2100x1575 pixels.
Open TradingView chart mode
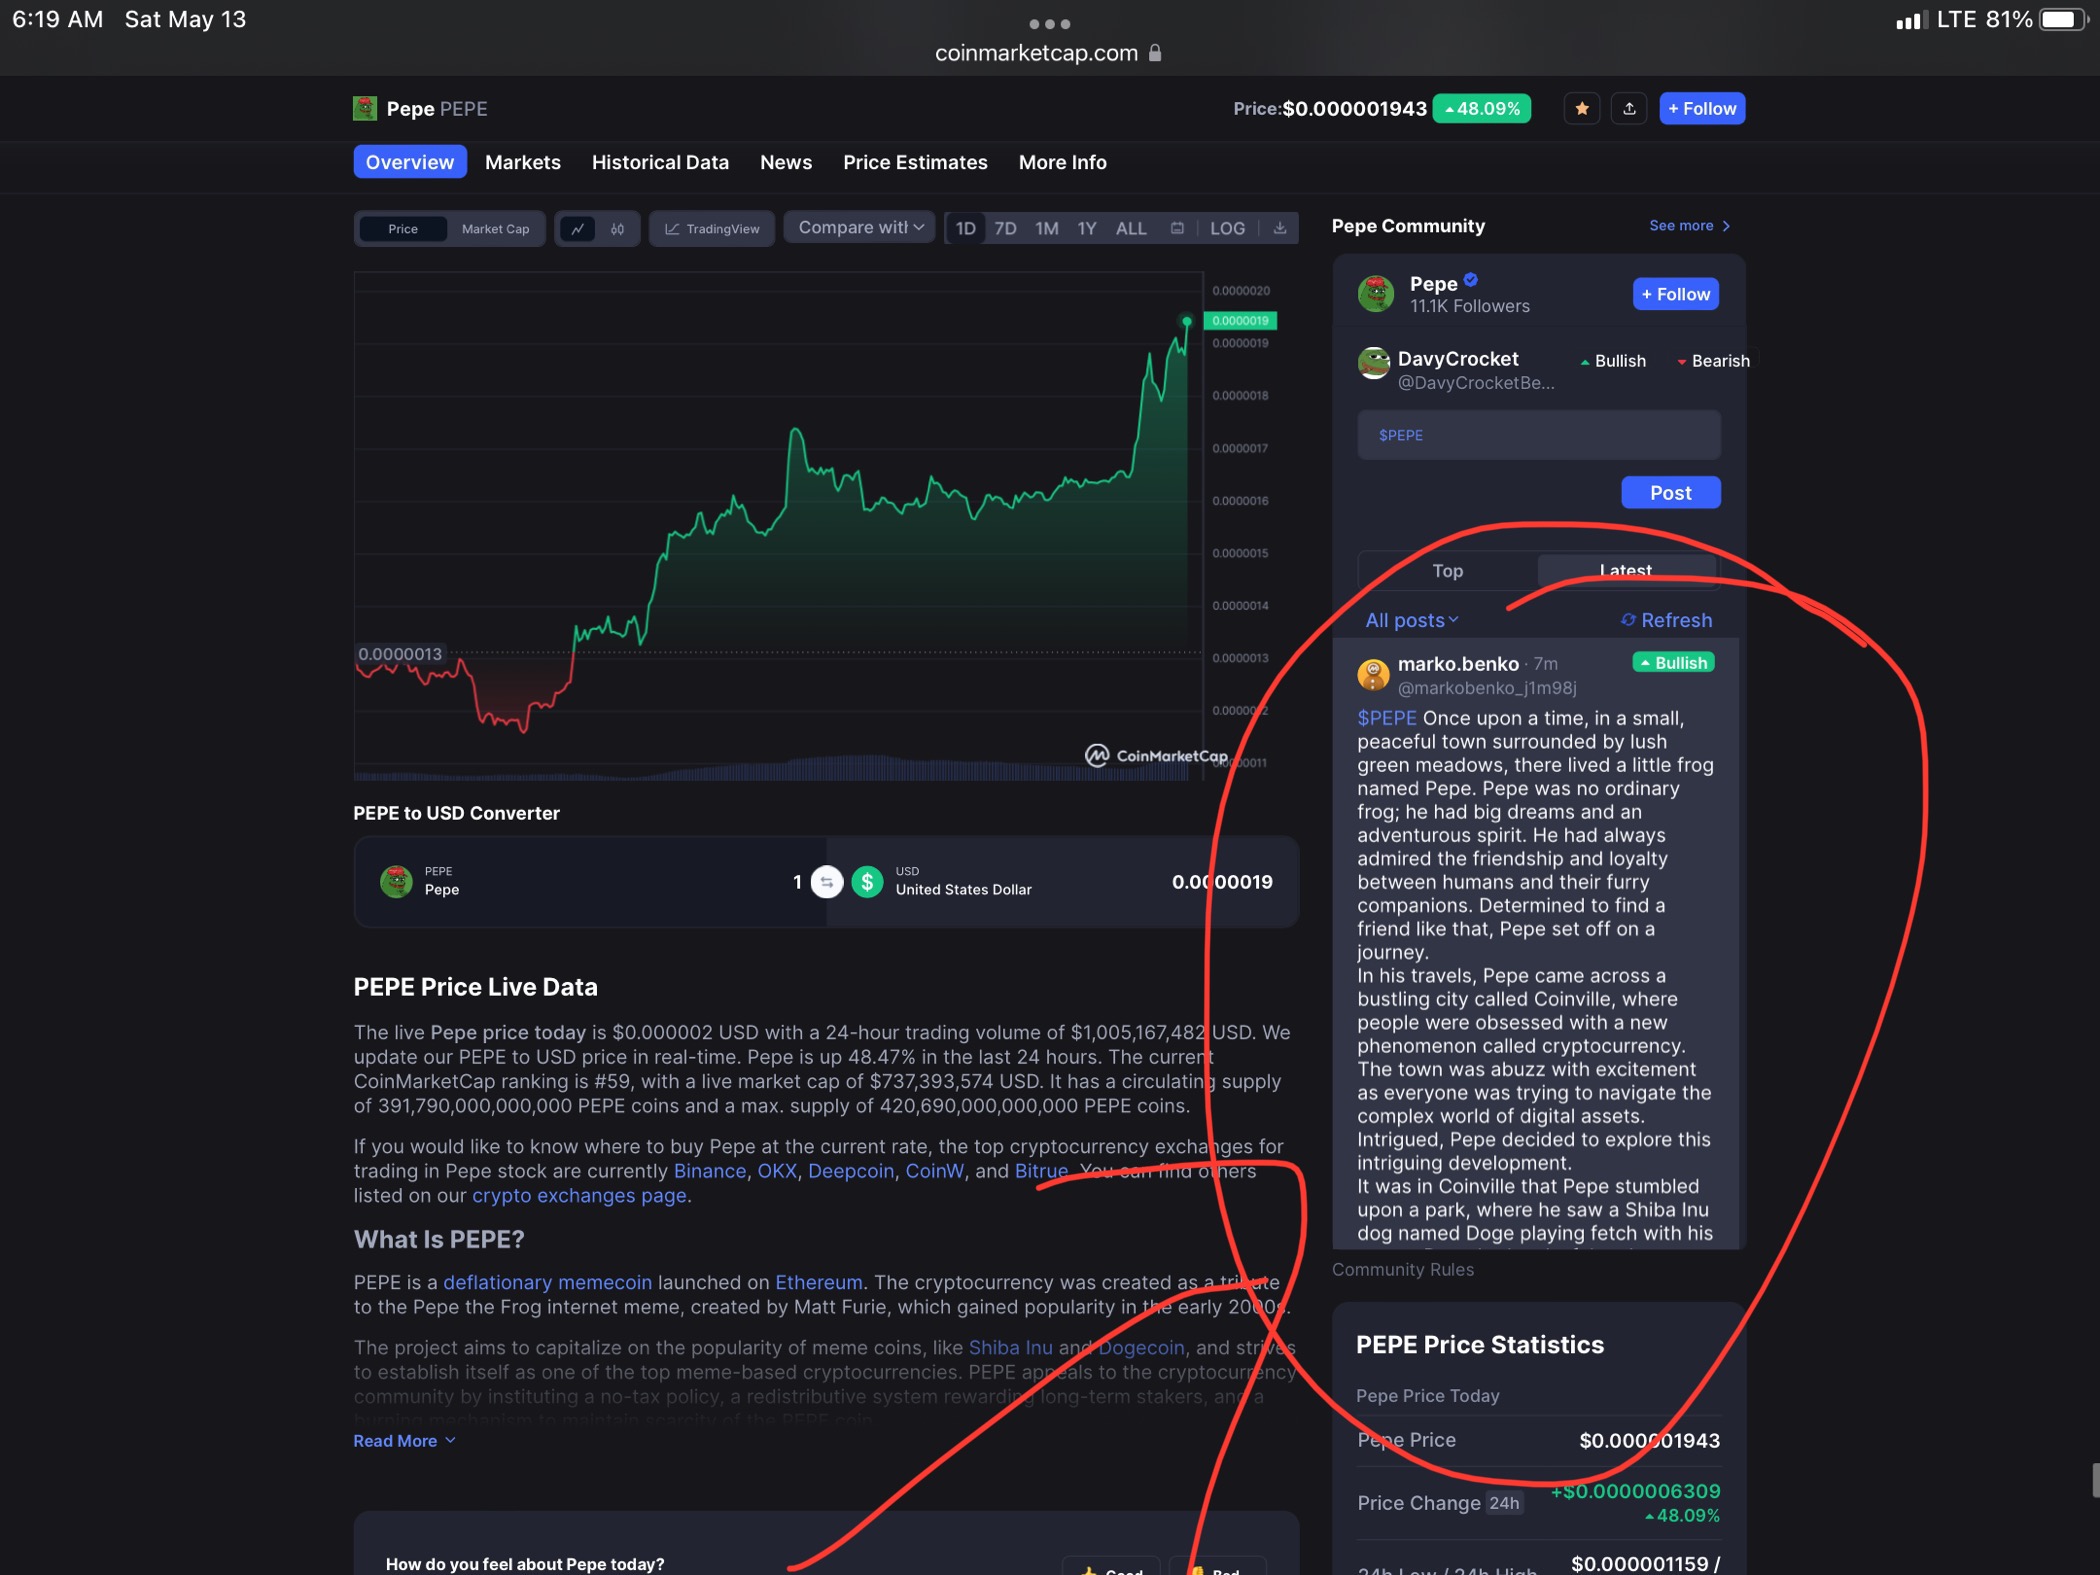tap(712, 229)
